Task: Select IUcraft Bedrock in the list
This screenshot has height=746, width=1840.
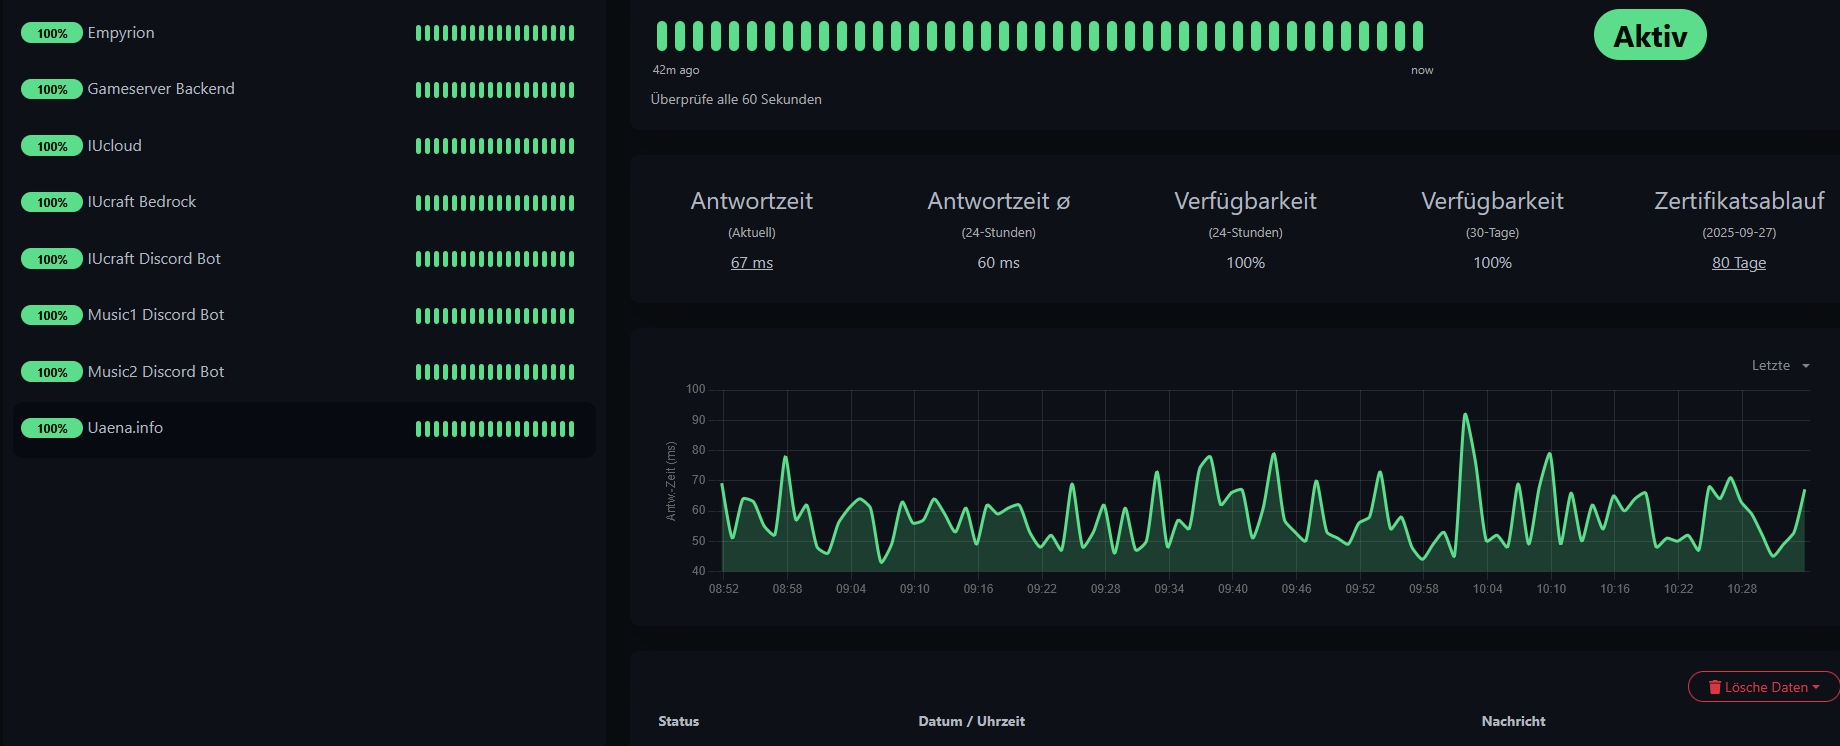Action: click(142, 202)
